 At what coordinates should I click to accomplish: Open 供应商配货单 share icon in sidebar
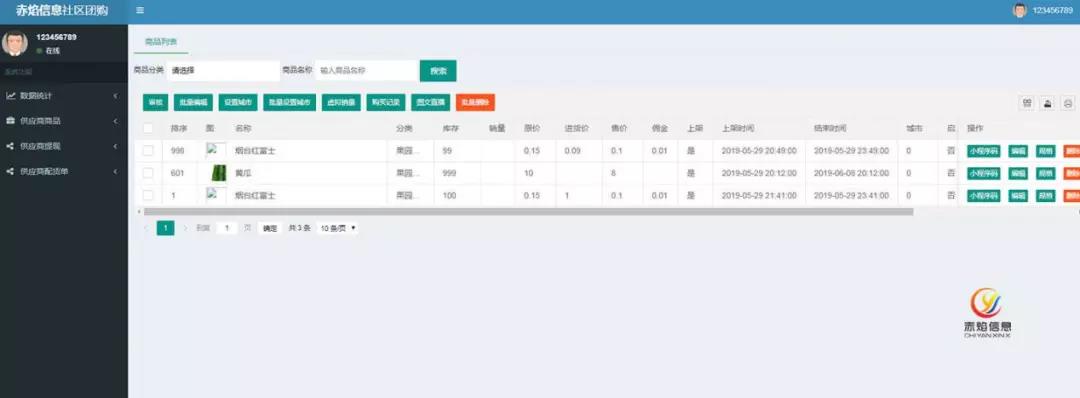tap(10, 171)
